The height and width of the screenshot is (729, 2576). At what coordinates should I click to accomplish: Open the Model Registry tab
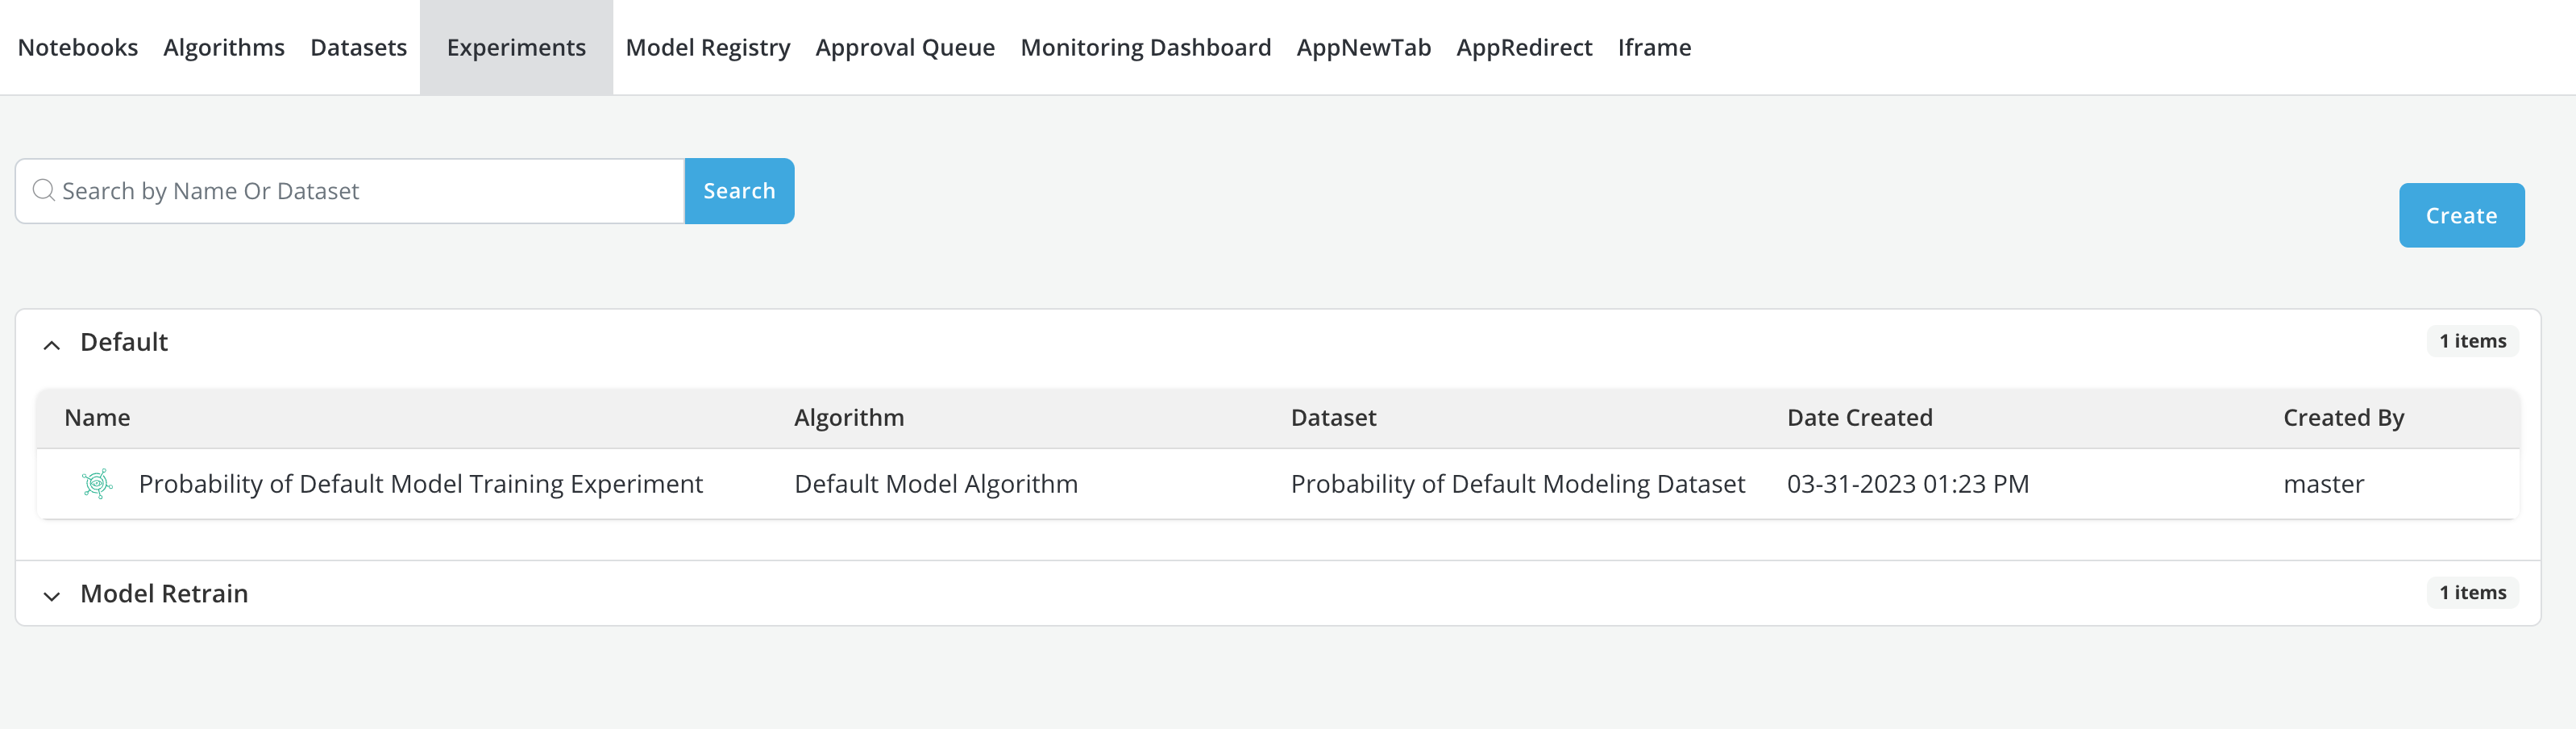pyautogui.click(x=707, y=48)
